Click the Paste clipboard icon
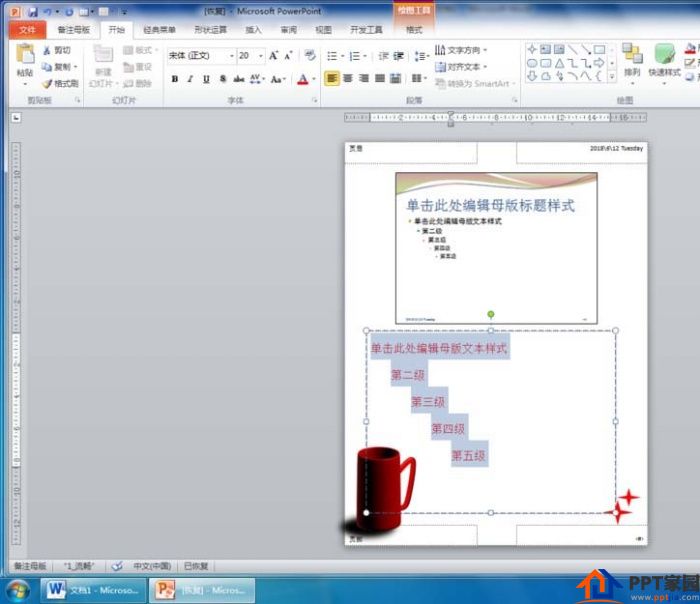Viewport: 700px width, 604px height. tap(25, 54)
